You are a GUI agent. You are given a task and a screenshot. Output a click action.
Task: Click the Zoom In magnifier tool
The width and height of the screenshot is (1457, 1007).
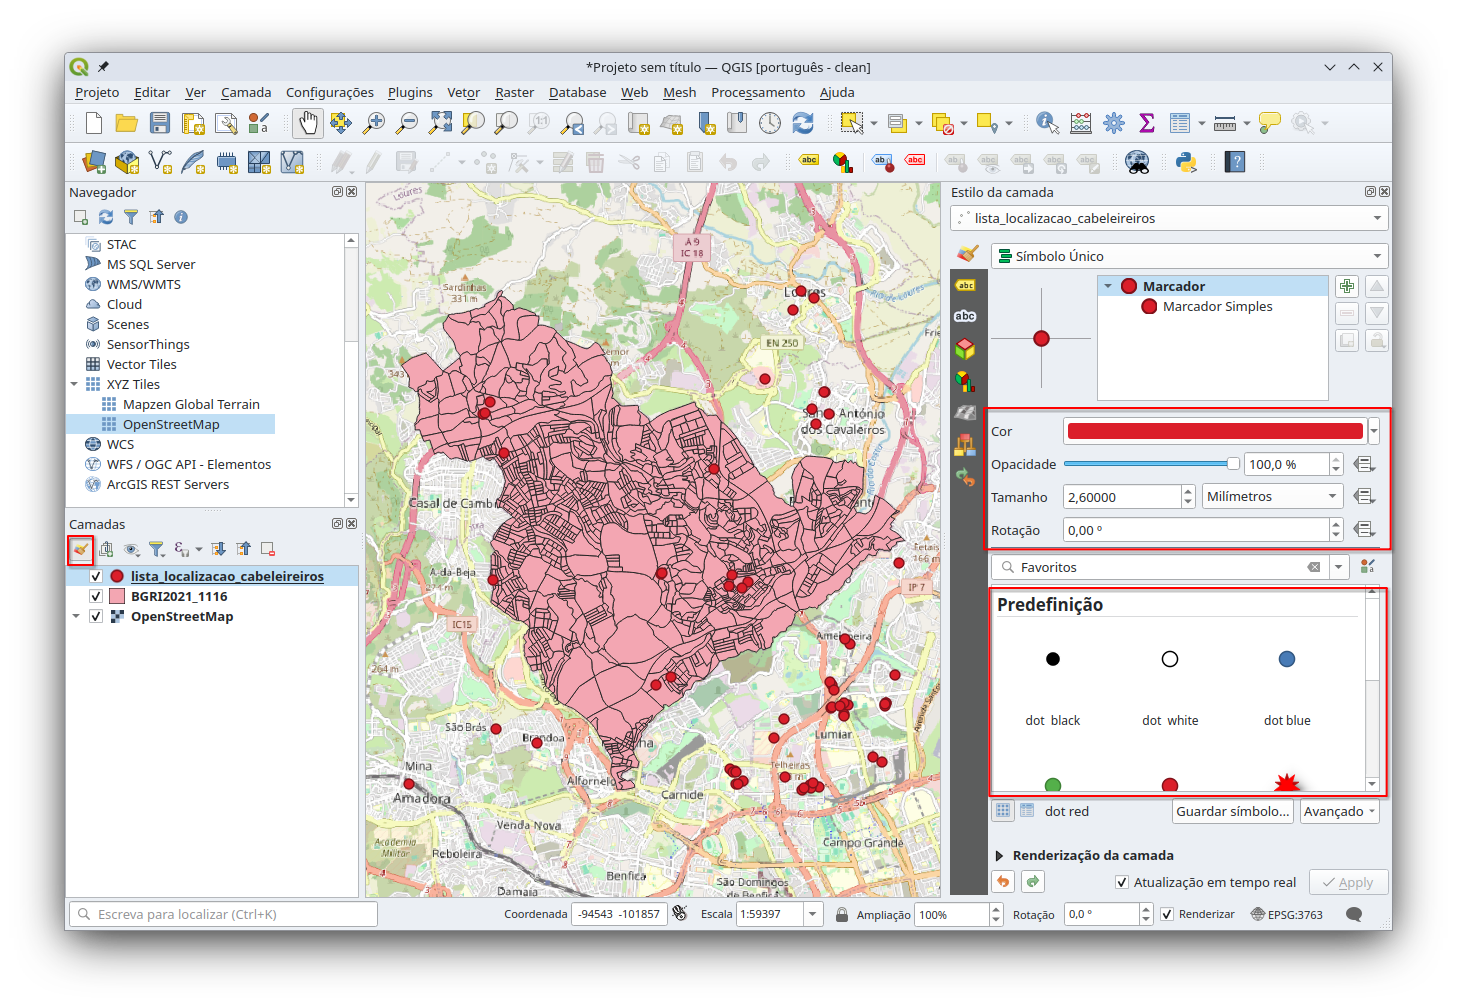pos(374,123)
